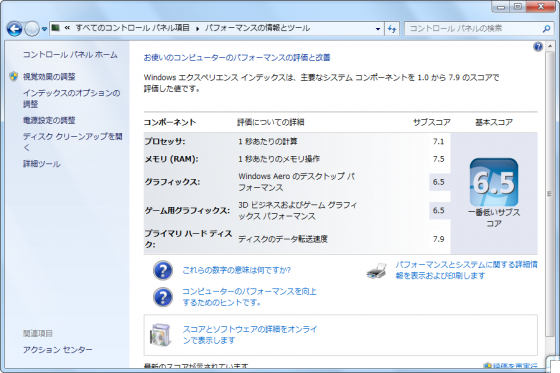Open ディスク クリーンアップを開く link
Image resolution: width=560 pixels, height=373 pixels.
(x=73, y=141)
